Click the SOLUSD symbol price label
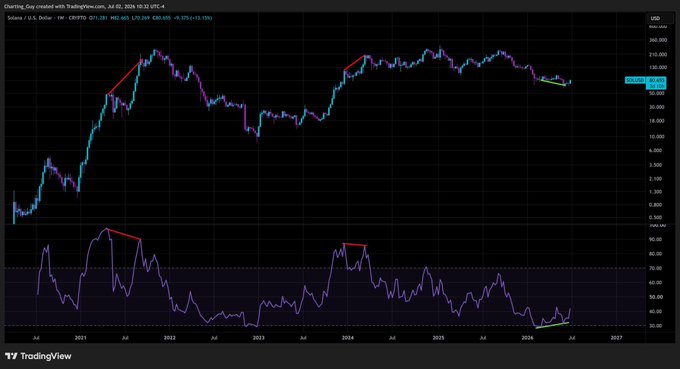 pos(634,80)
